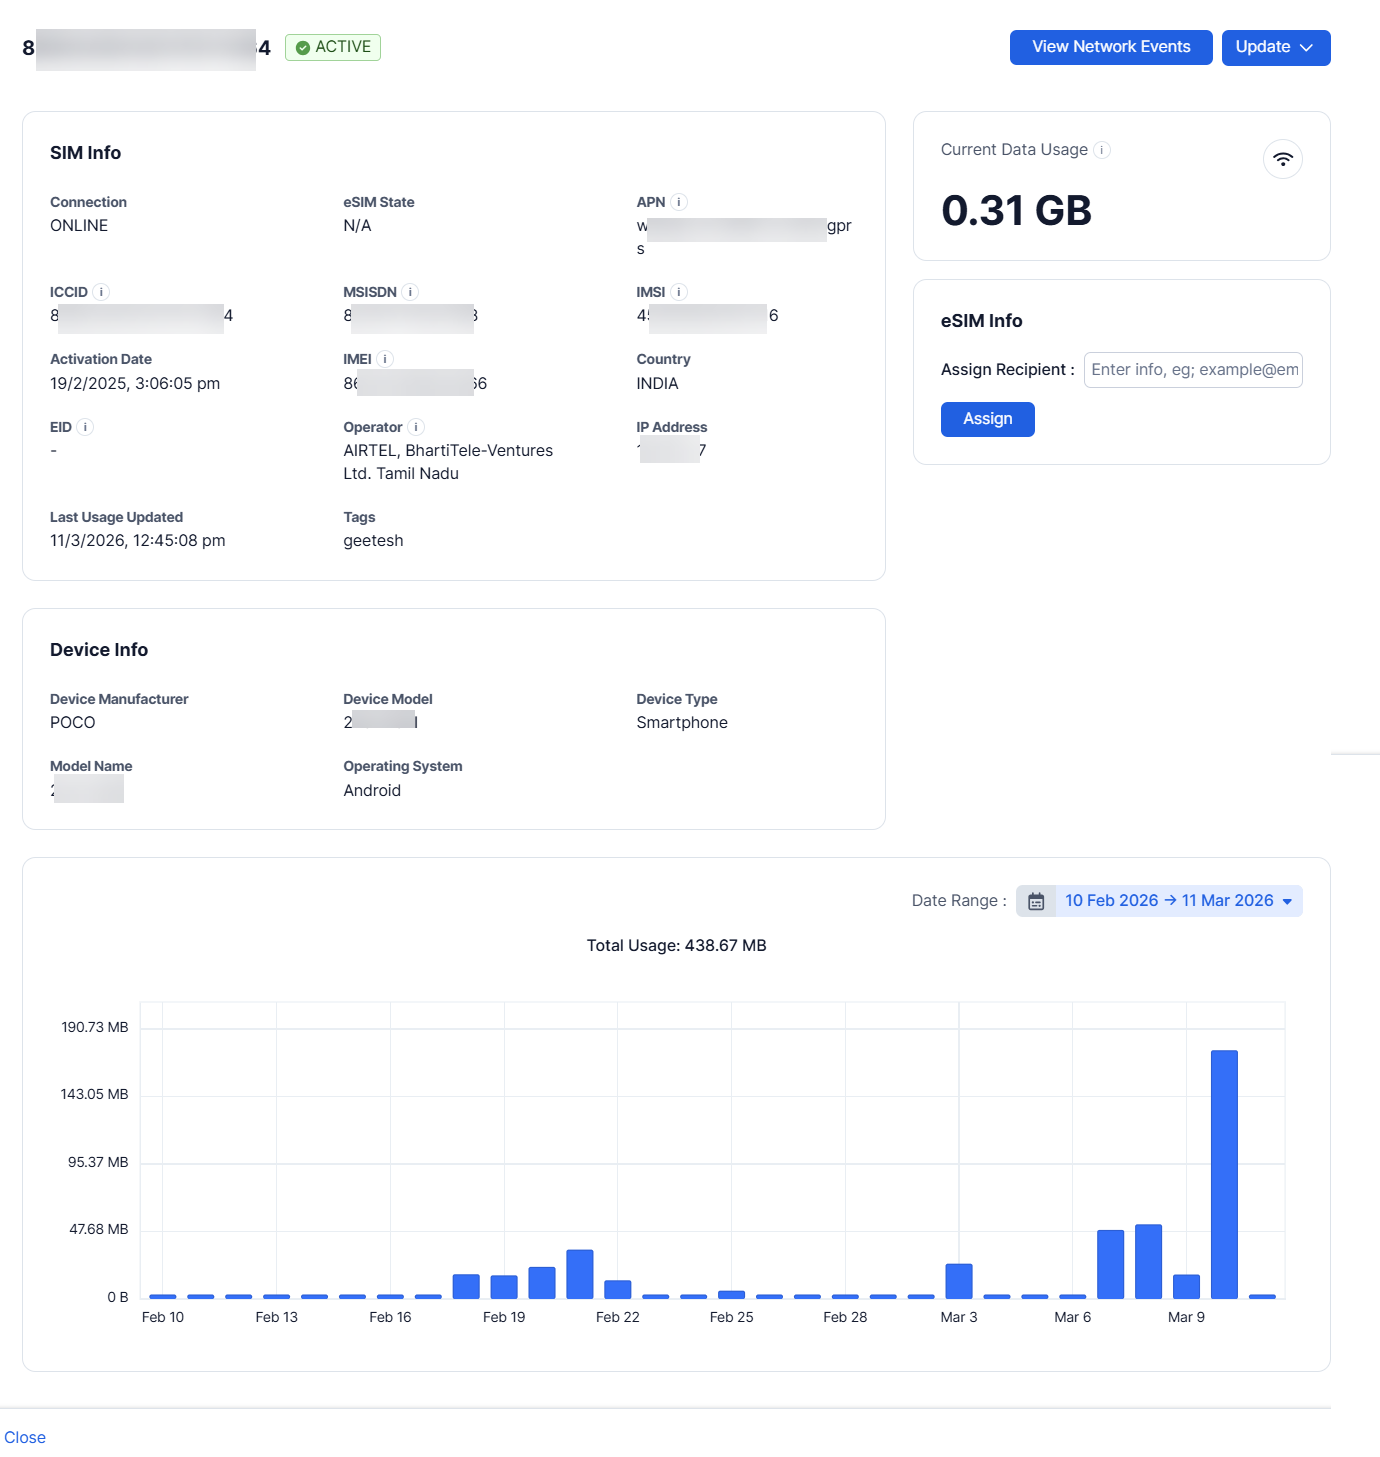Focus the Assign Recipient input field
Image resolution: width=1380 pixels, height=1457 pixels.
point(1193,370)
